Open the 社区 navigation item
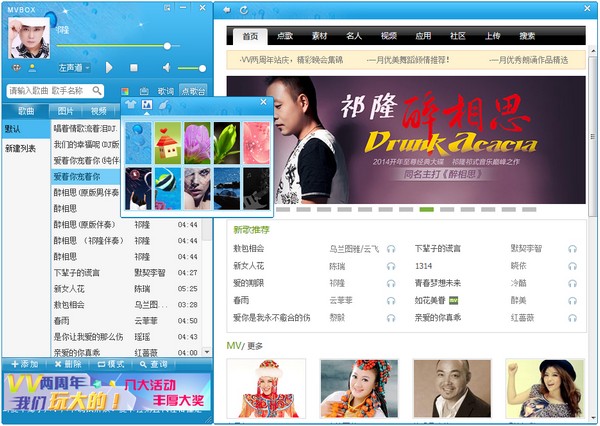Screen dimensions: 600x426 (458, 36)
